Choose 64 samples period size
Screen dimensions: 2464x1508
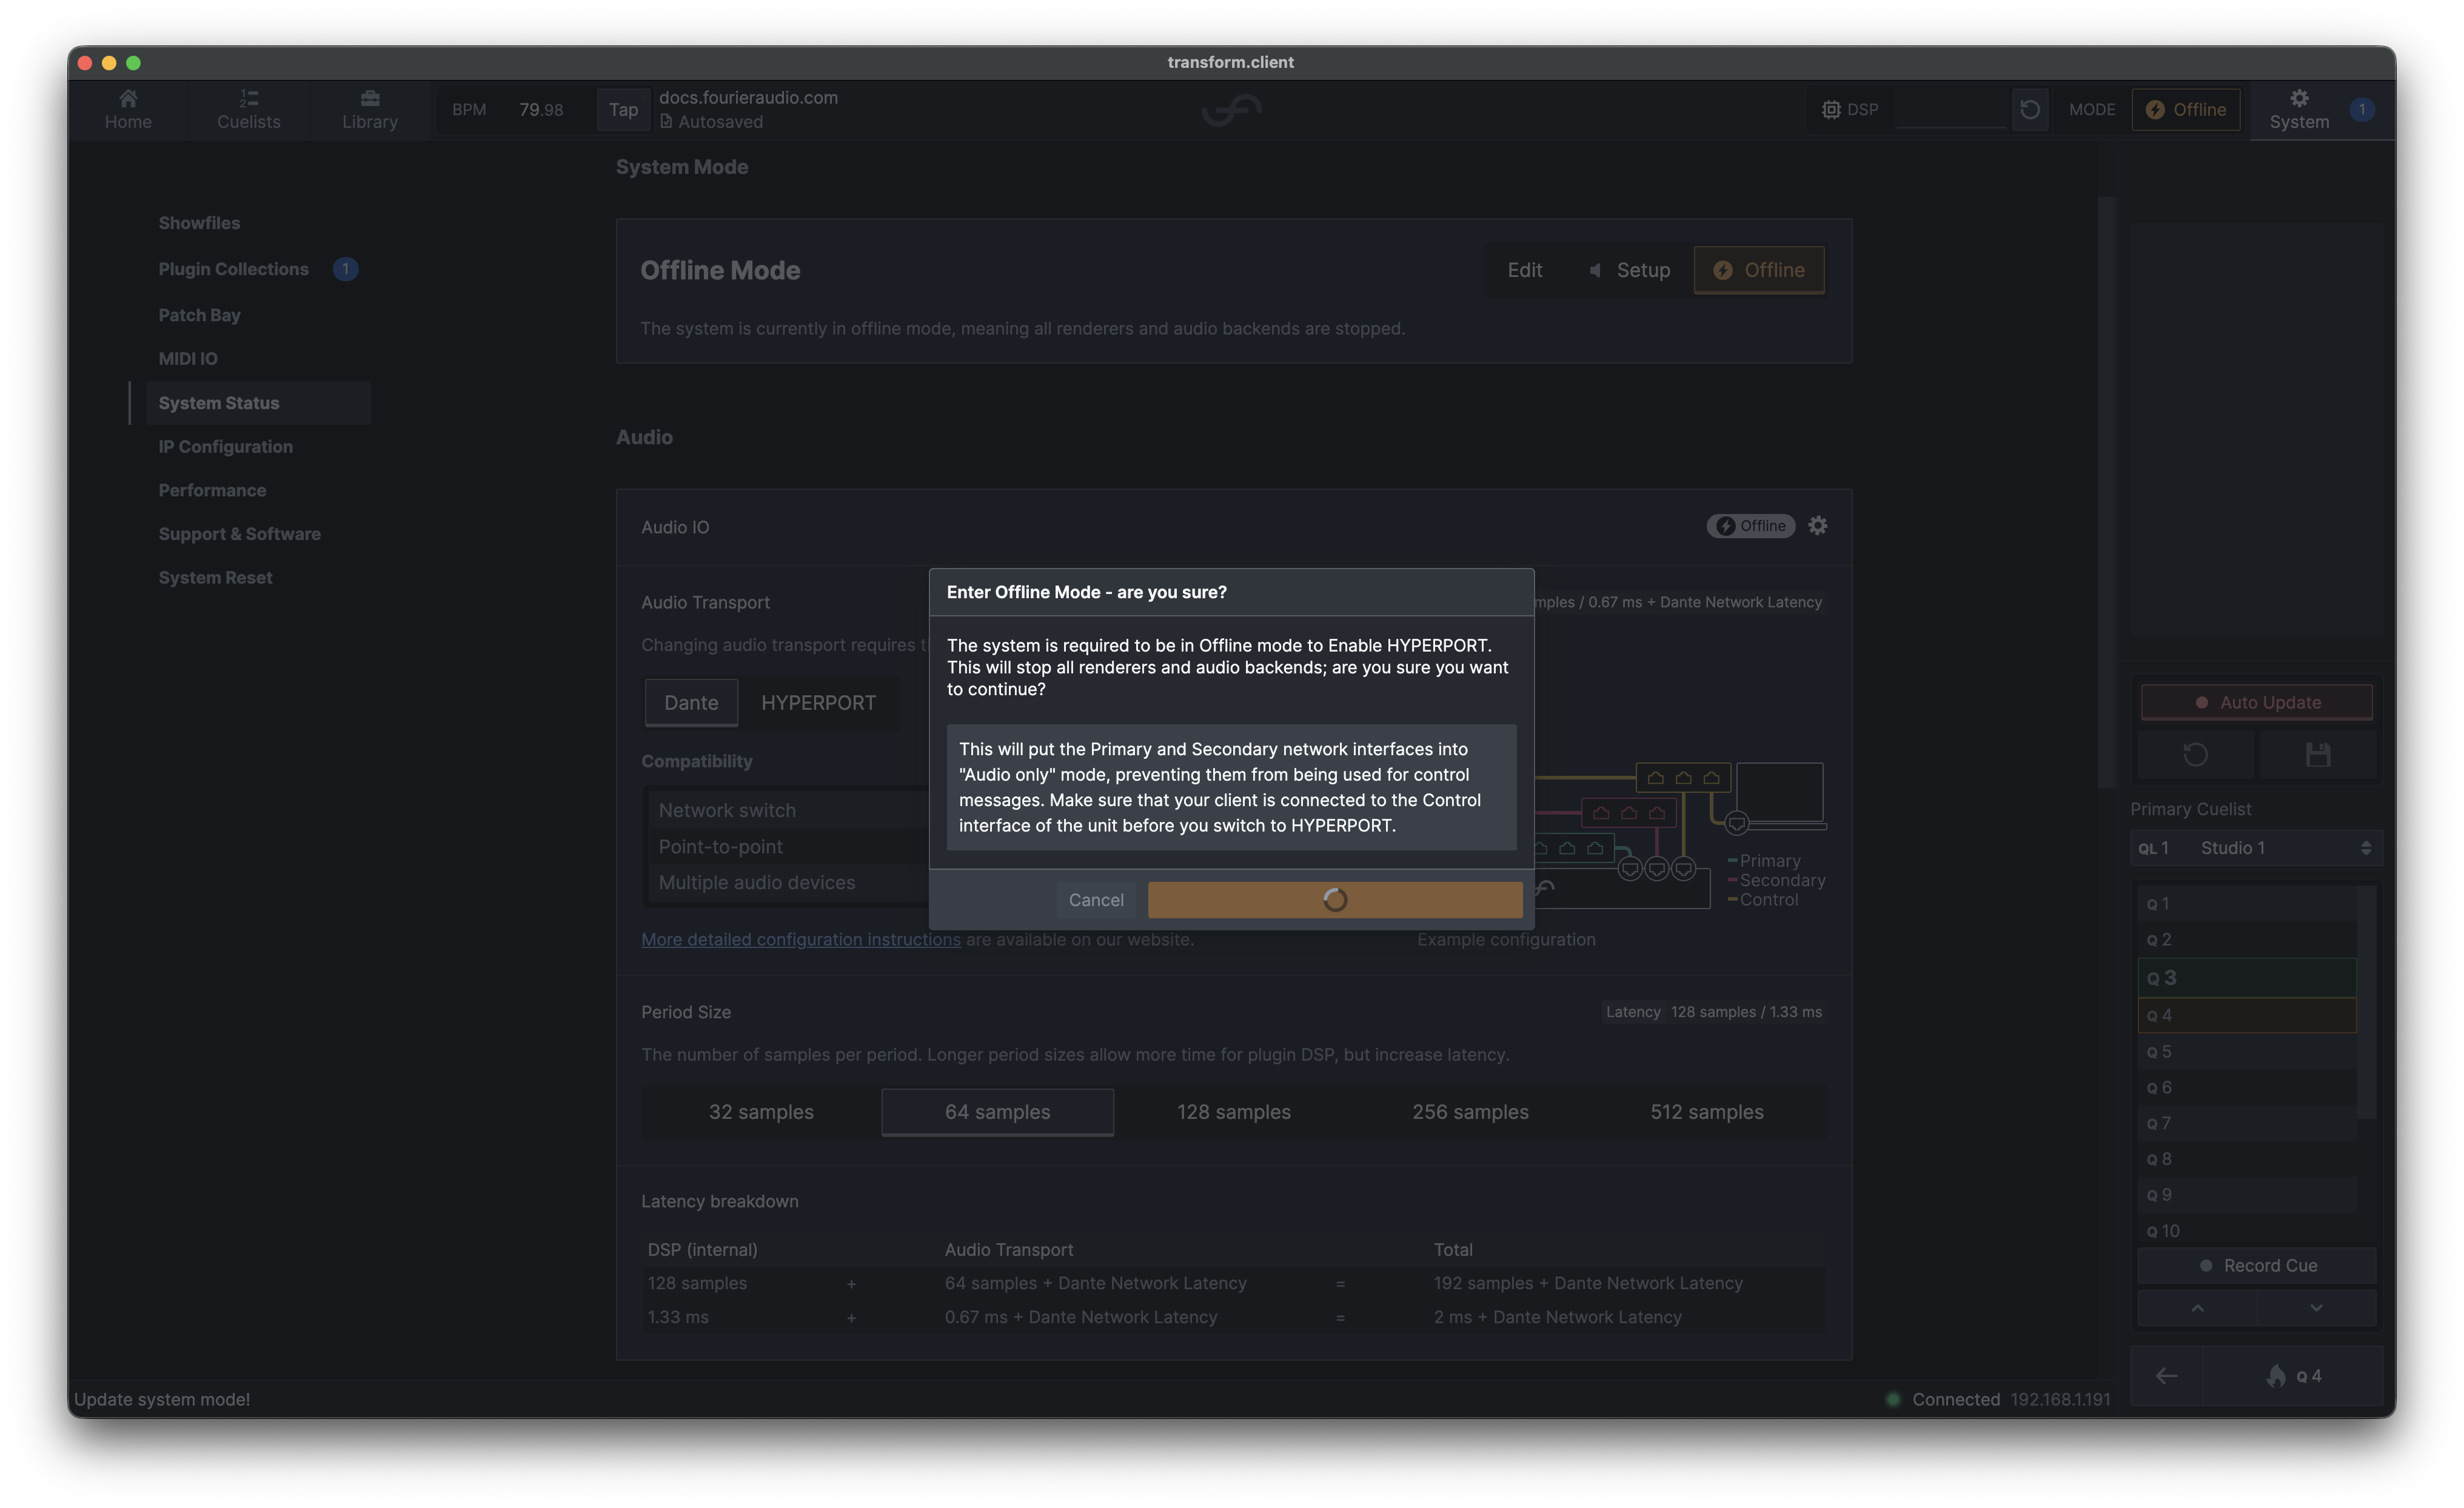click(997, 1111)
